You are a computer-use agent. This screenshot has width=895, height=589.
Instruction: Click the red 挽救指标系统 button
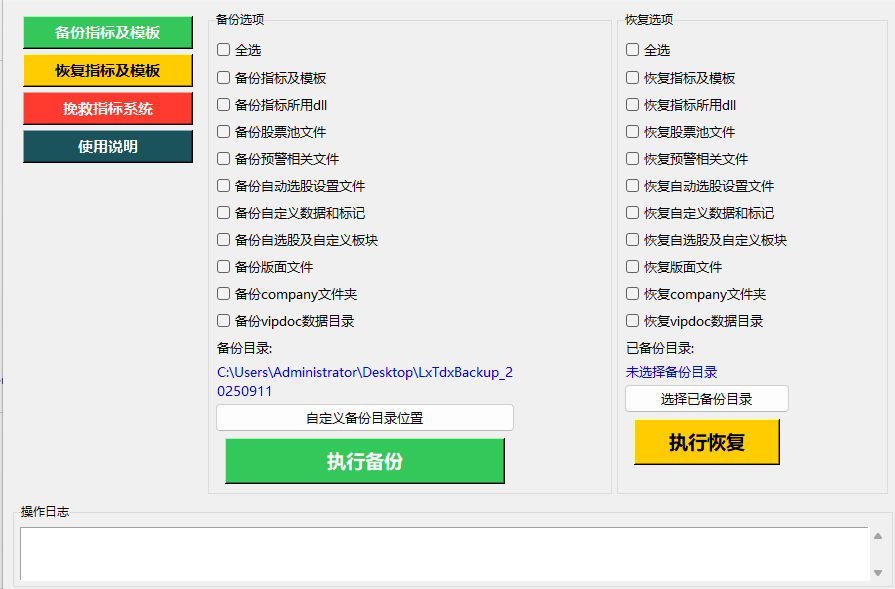coord(108,108)
